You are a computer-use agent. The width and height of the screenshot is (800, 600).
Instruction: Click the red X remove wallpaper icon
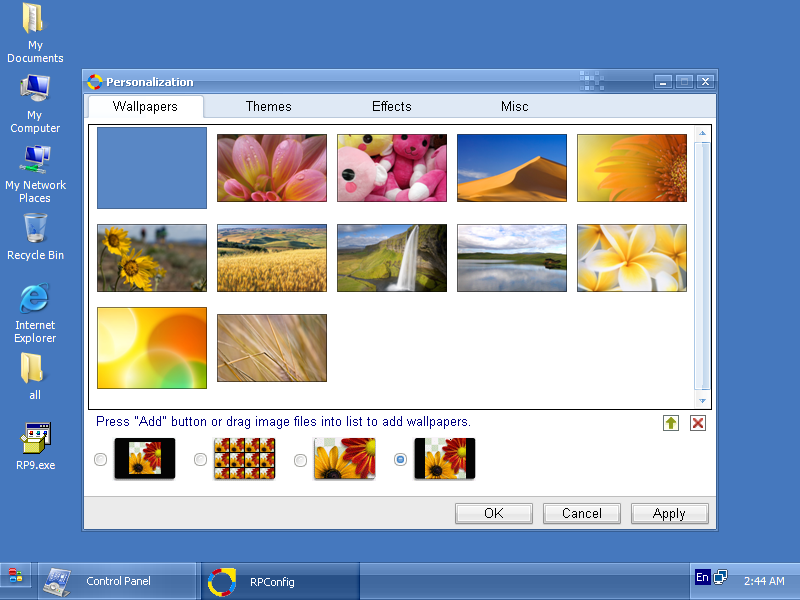pos(698,423)
